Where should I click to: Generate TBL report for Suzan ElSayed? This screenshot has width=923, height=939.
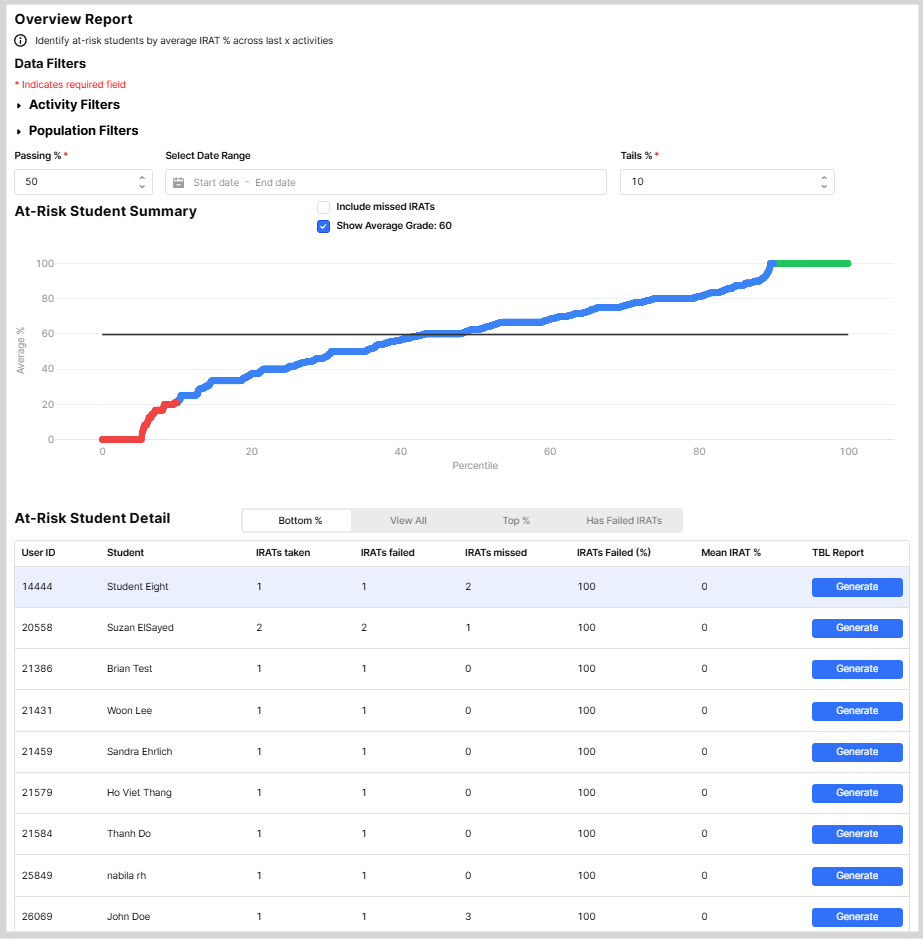click(857, 628)
